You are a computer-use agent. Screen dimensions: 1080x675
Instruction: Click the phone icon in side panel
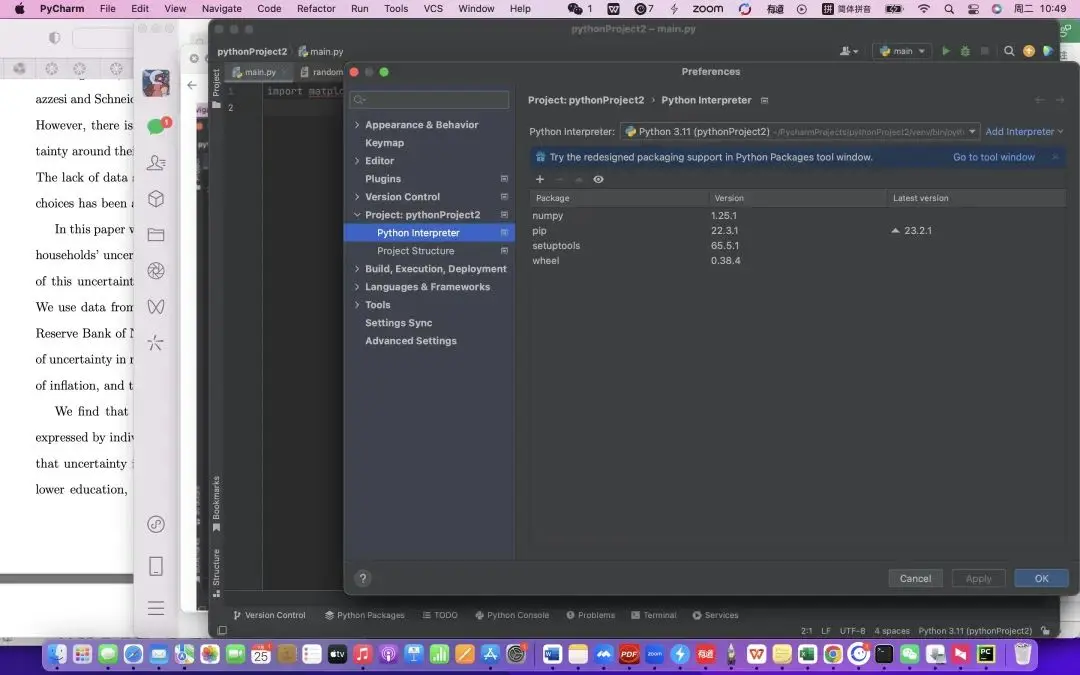tap(156, 566)
